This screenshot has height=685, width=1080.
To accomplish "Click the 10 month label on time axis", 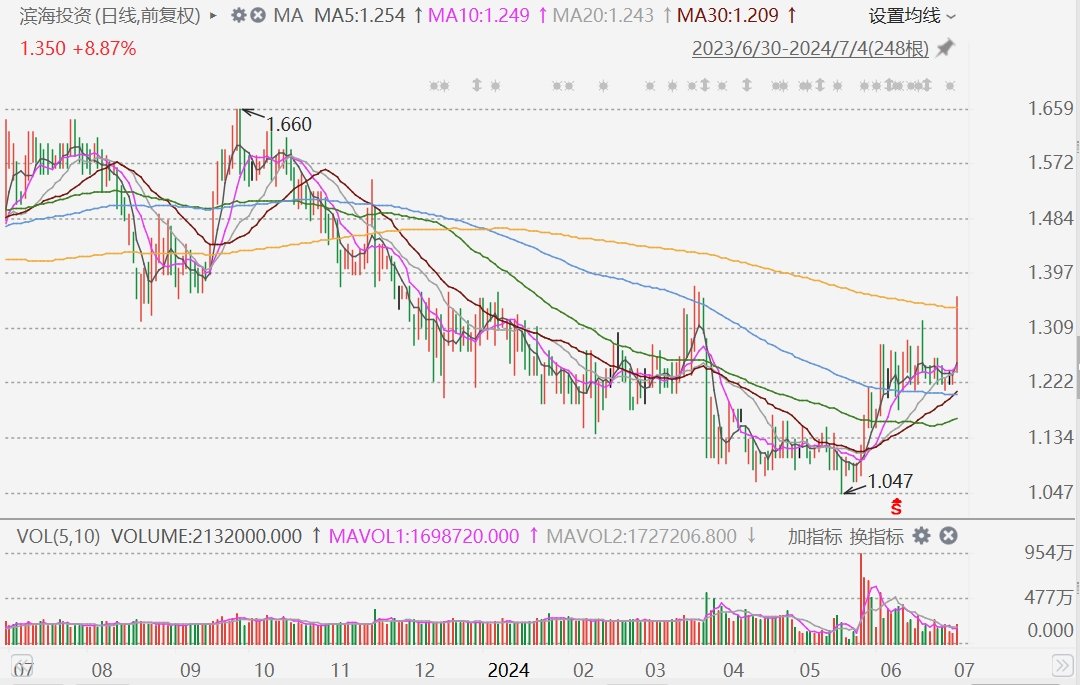I will pos(264,670).
